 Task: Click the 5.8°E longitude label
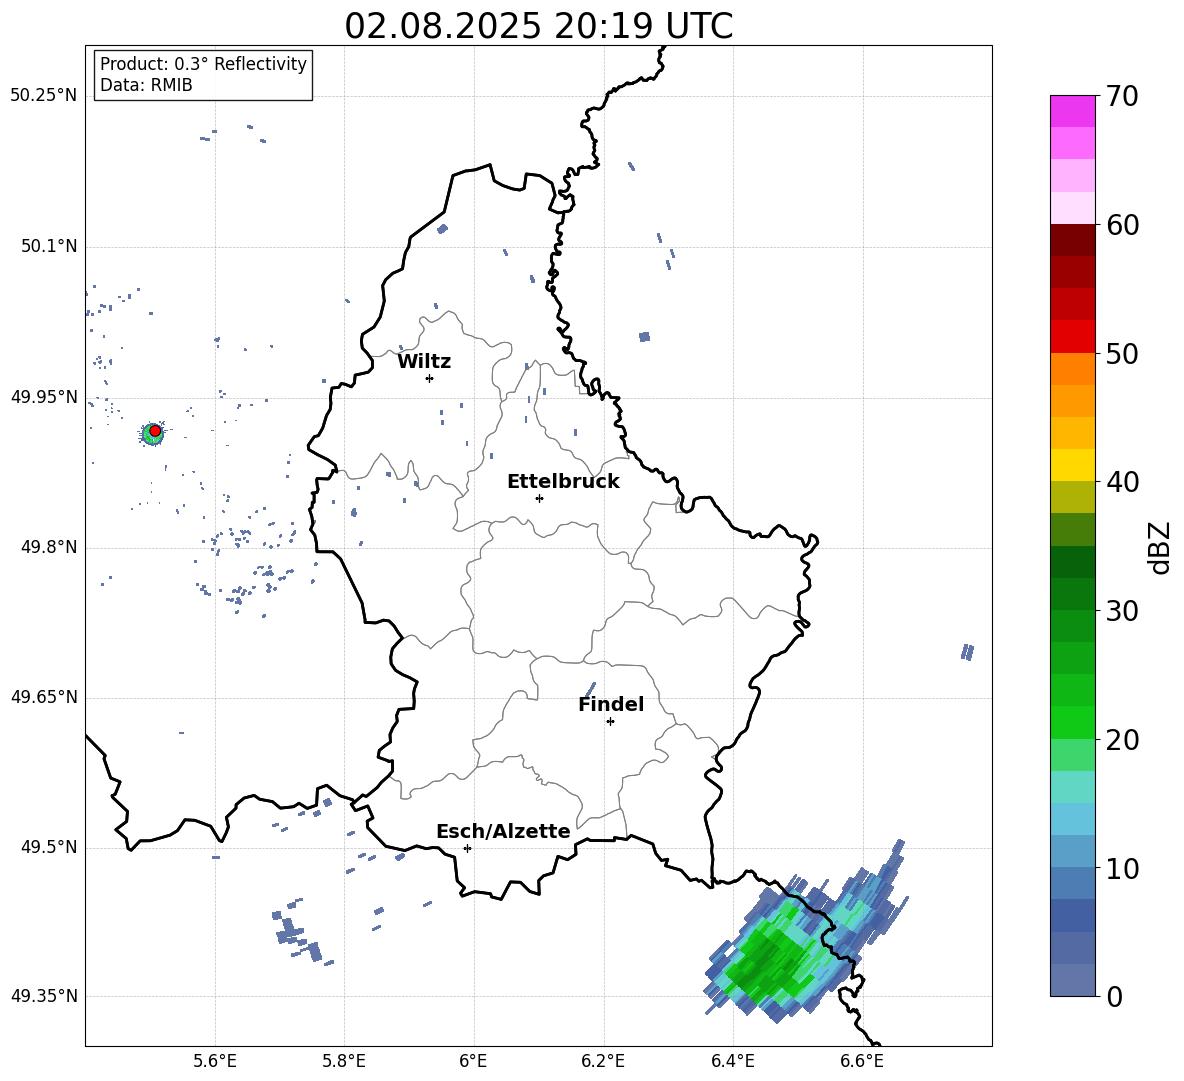pos(344,1061)
